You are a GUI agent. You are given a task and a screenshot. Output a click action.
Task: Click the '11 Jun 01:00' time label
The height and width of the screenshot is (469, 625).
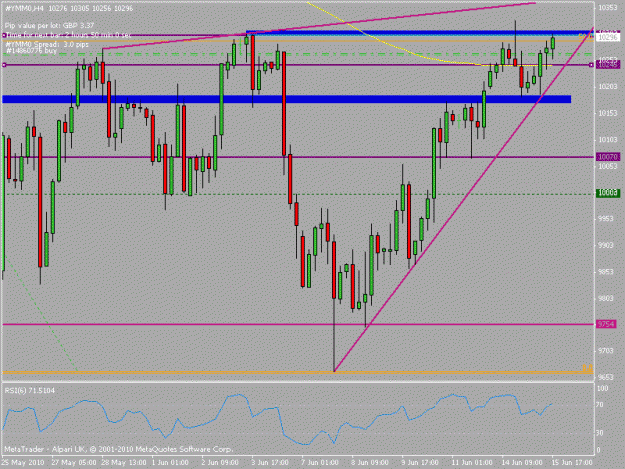472,463
